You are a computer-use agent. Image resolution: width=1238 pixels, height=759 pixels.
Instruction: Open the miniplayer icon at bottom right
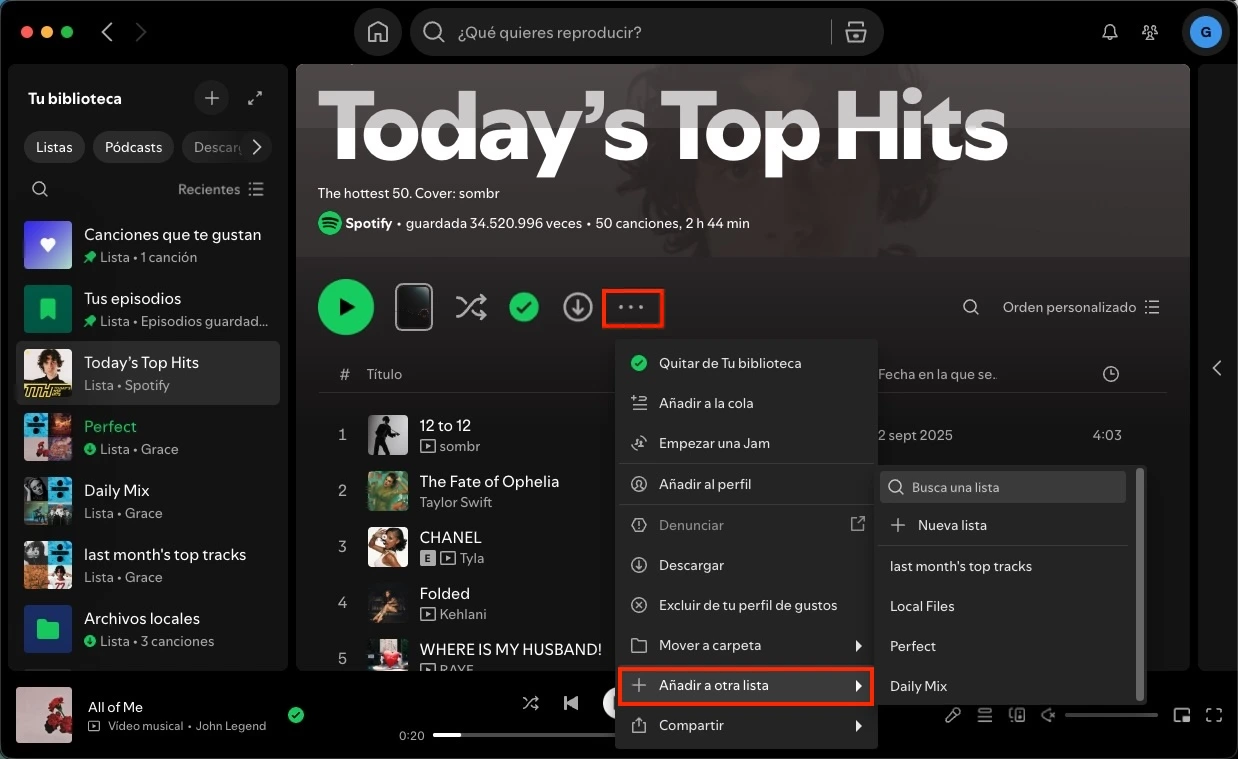tap(1182, 715)
